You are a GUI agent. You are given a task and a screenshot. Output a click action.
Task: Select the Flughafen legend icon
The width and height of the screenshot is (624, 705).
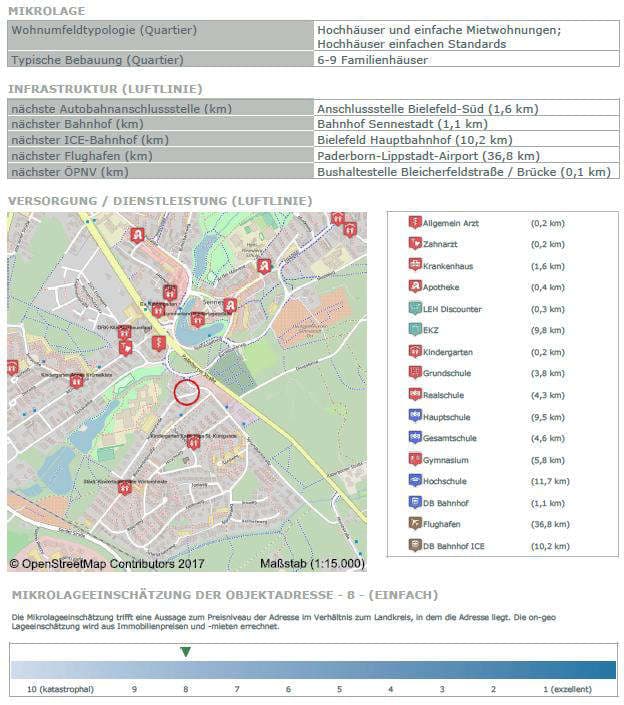click(415, 524)
